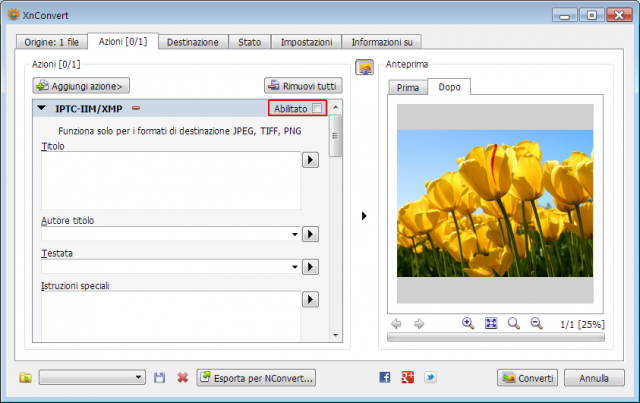Screen dimensions: 640x403
Task: Click the load script folder icon
Action: coord(25,378)
